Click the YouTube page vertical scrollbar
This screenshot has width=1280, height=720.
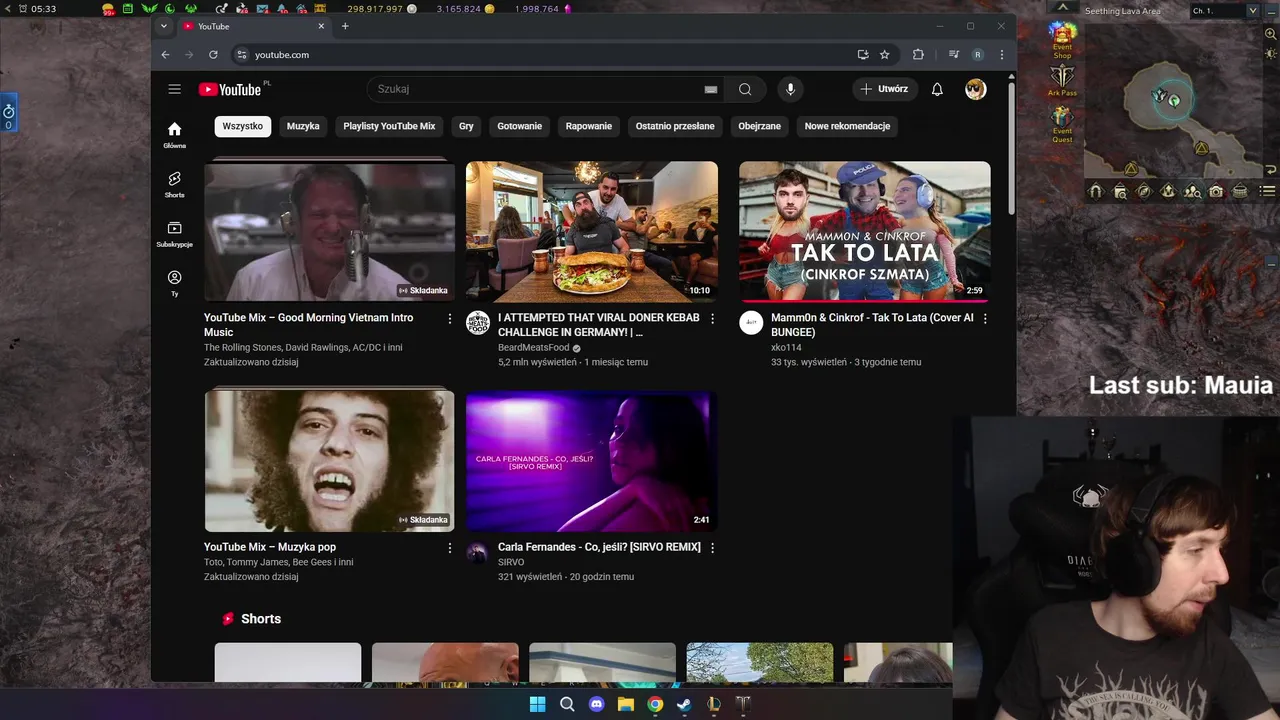click(x=1011, y=148)
